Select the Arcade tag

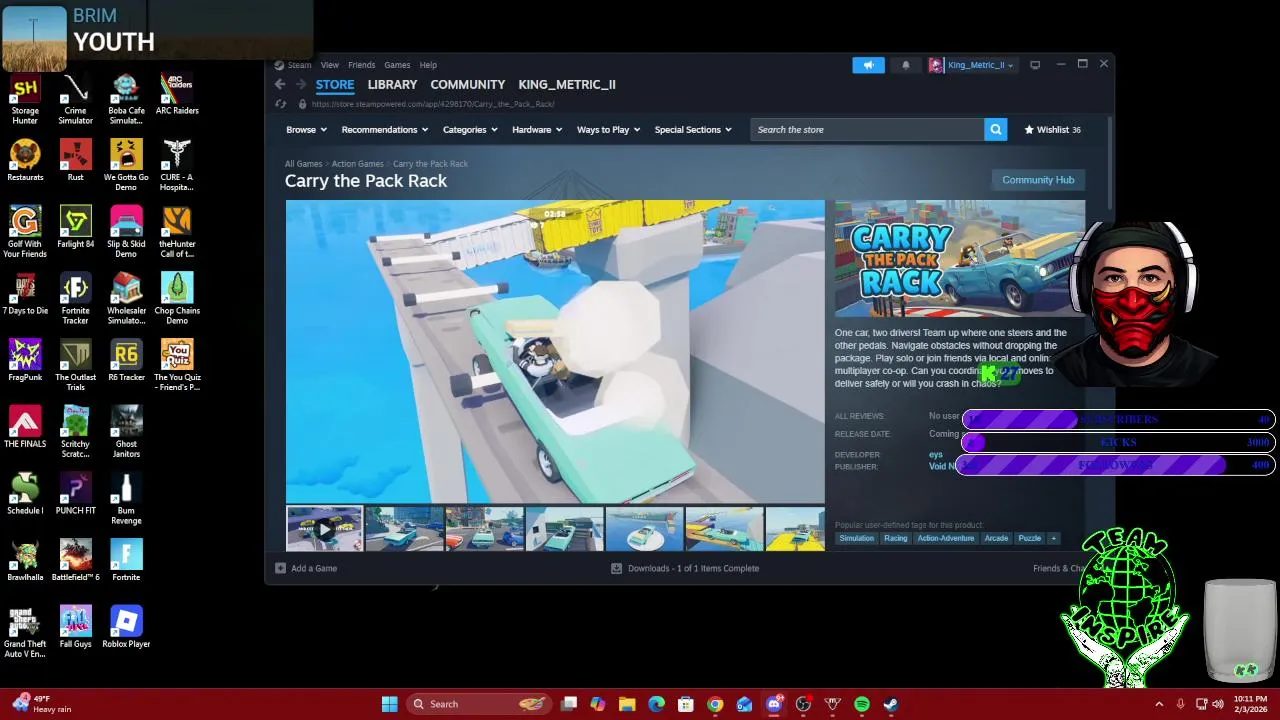[996, 538]
